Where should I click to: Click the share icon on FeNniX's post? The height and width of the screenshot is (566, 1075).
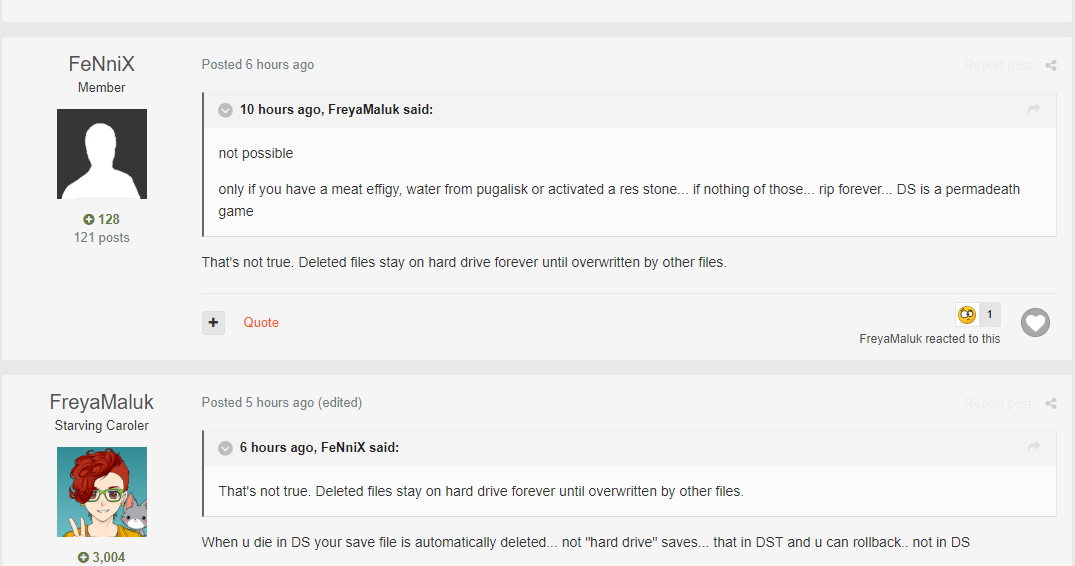click(1051, 66)
